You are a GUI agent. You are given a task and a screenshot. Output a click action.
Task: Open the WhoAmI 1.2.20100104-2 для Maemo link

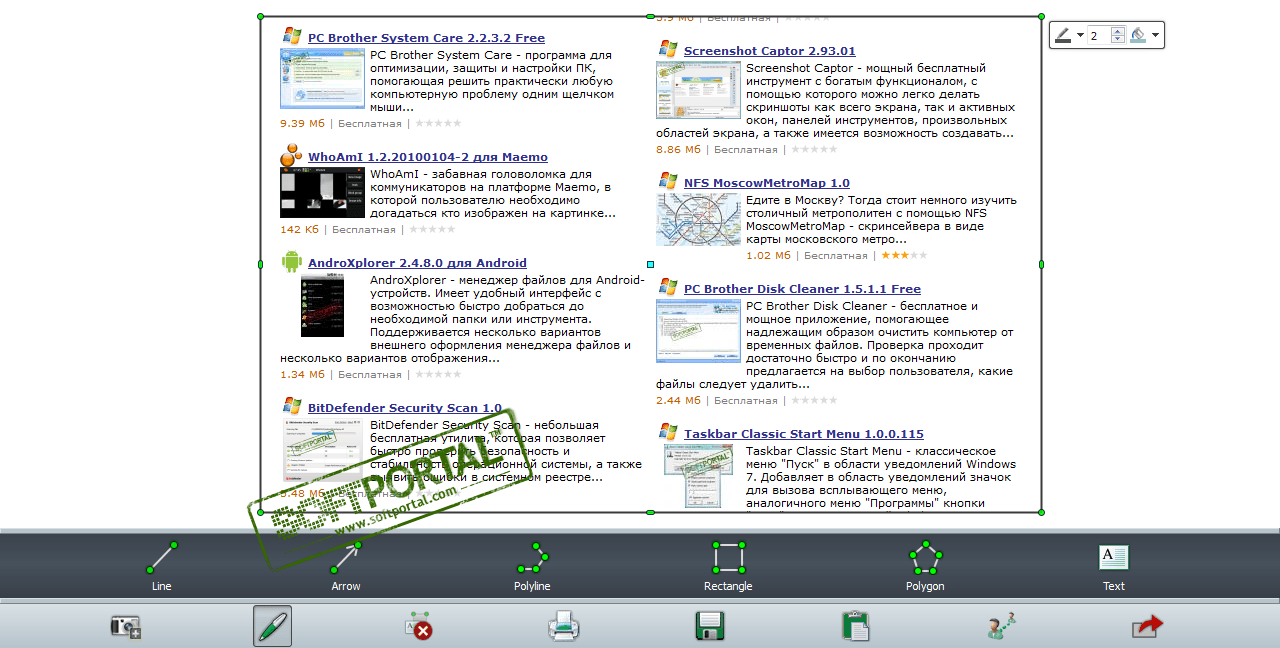pyautogui.click(x=428, y=157)
